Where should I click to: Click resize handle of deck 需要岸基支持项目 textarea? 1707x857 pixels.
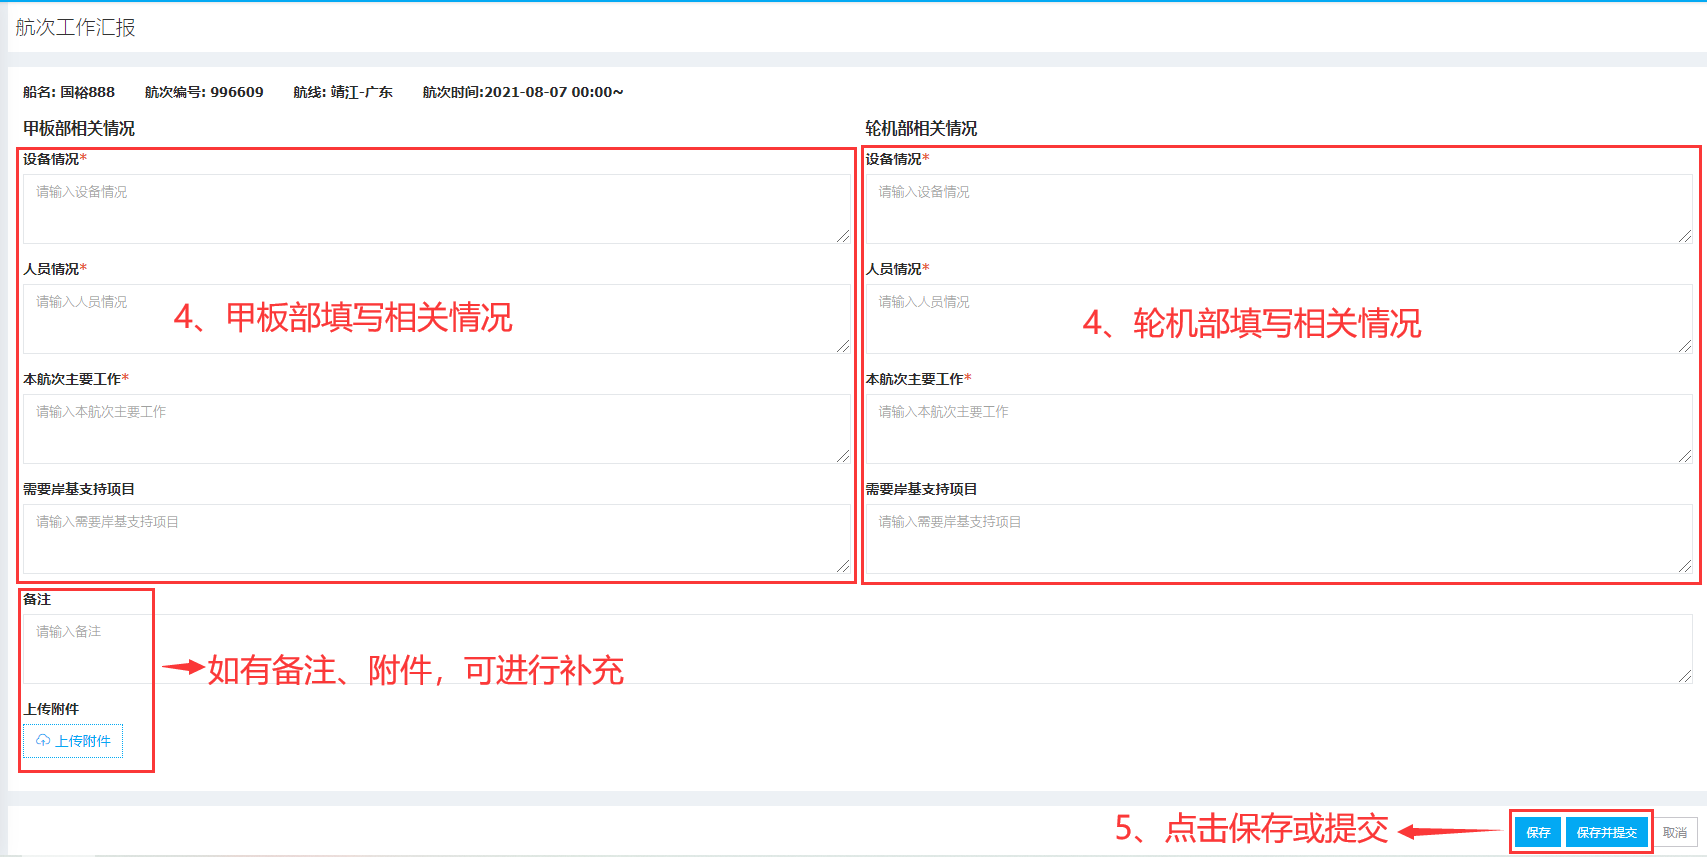tap(843, 566)
